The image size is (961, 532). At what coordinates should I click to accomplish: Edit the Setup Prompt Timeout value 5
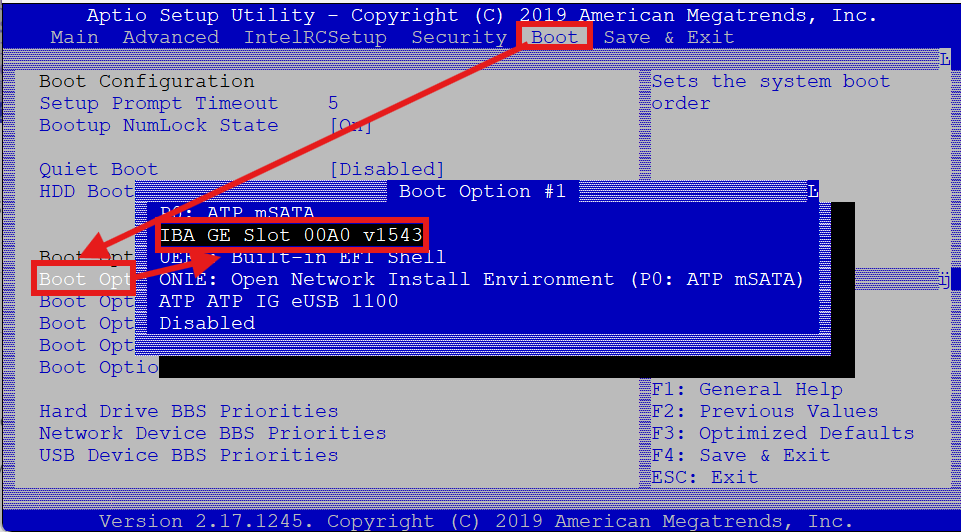click(x=333, y=103)
